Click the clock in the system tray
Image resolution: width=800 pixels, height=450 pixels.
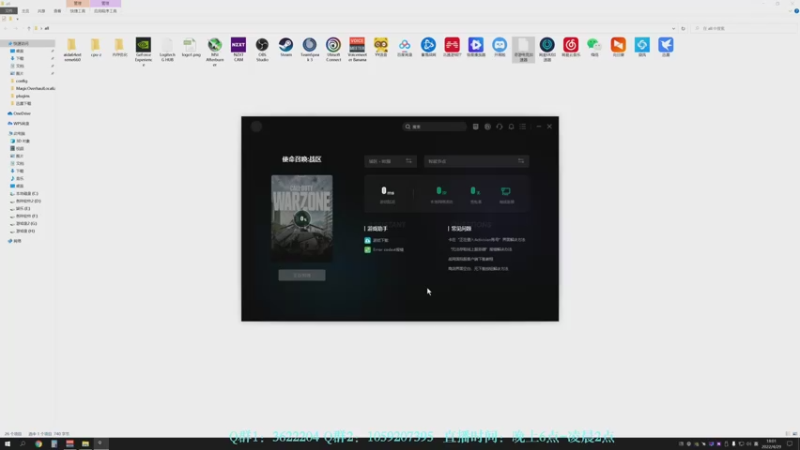point(771,444)
